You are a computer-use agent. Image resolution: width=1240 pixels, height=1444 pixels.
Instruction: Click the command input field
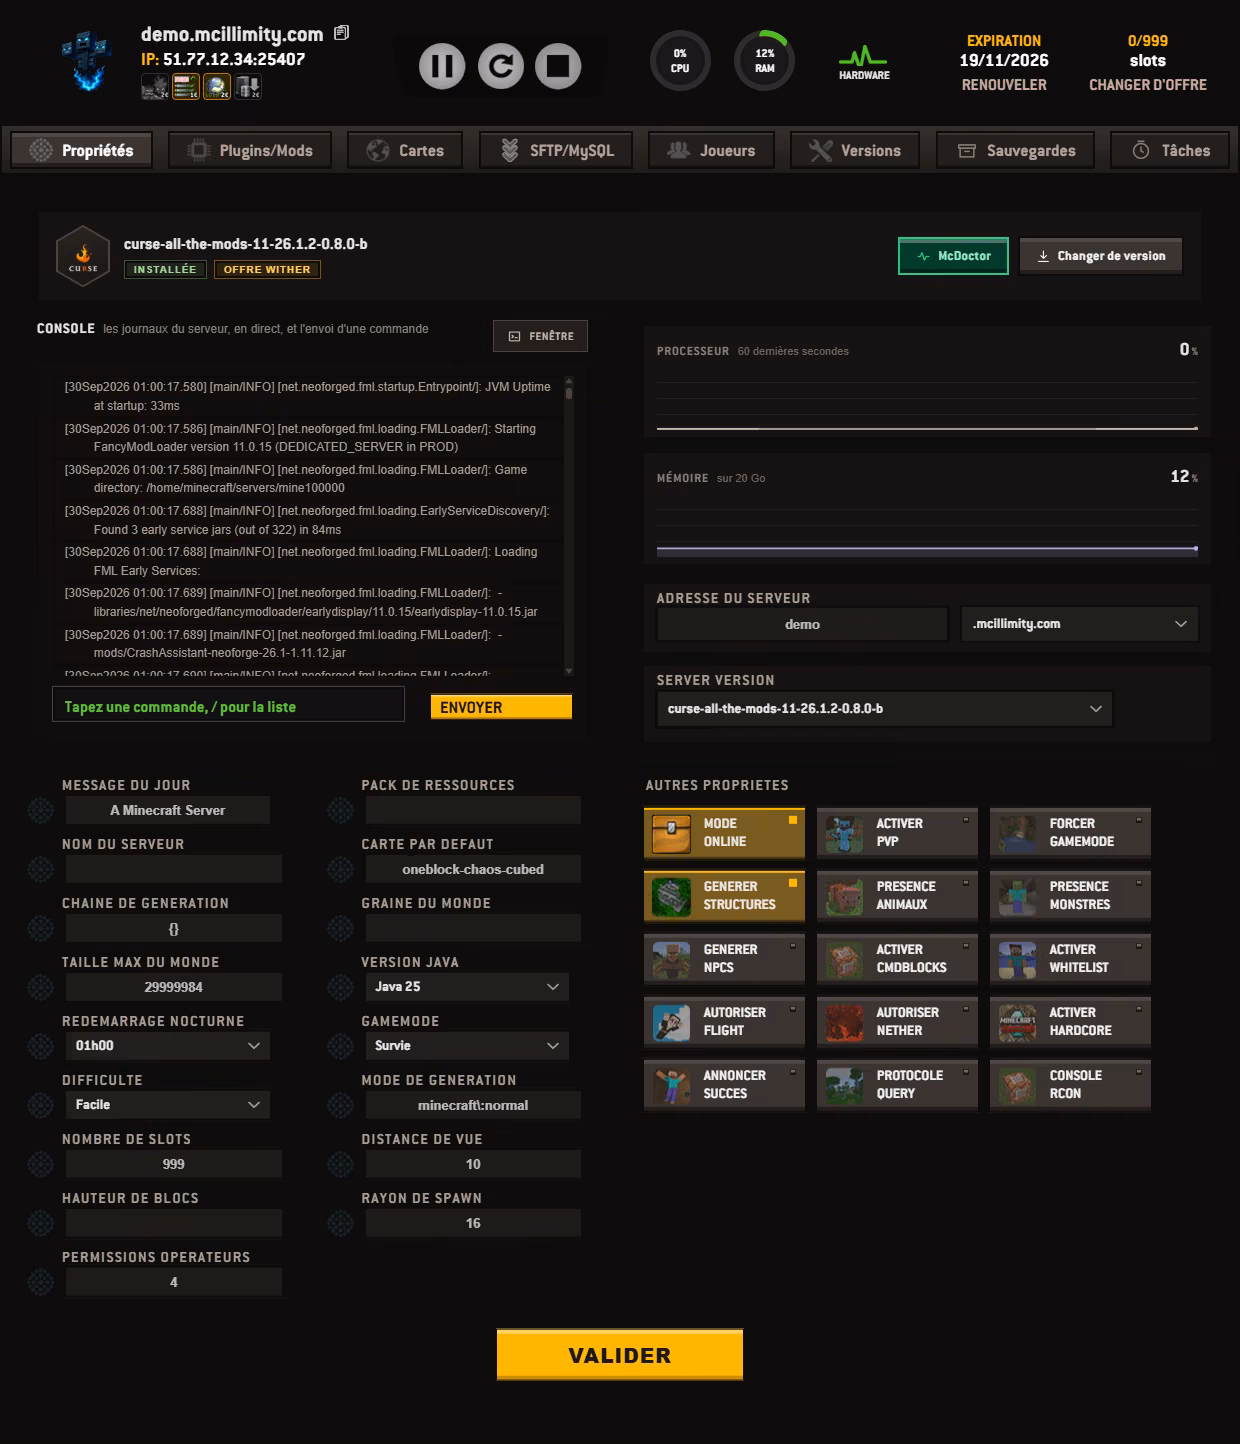tap(228, 704)
